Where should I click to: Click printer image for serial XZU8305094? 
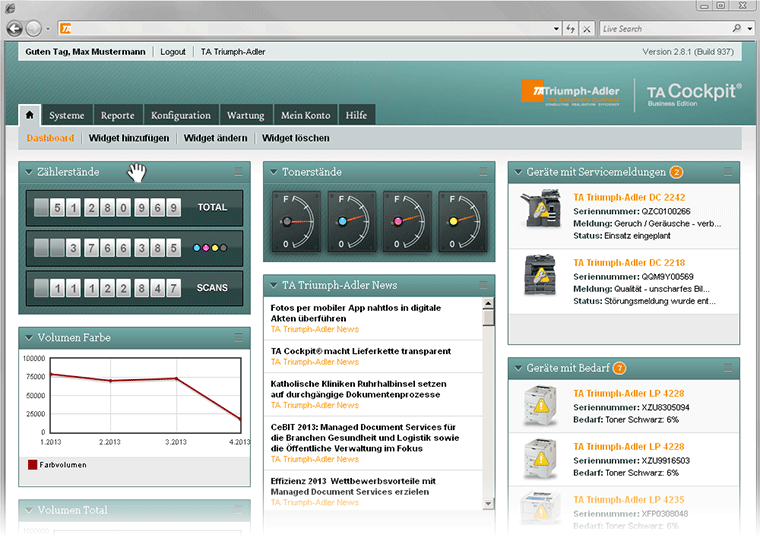coord(540,406)
